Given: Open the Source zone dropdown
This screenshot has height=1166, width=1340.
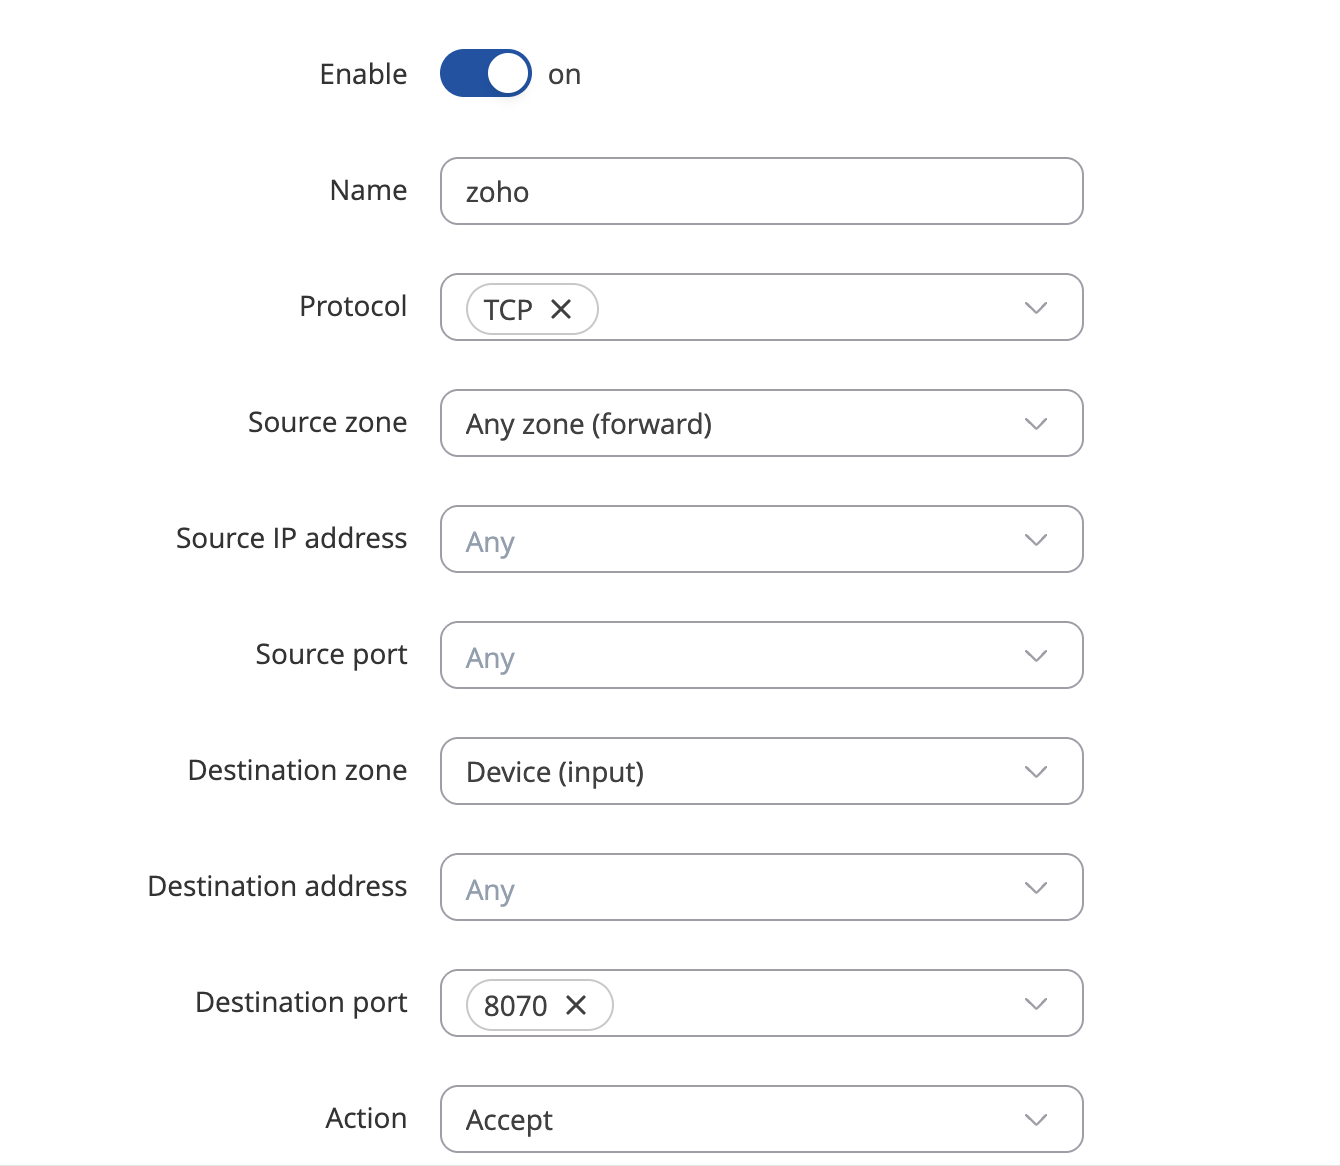Looking at the screenshot, I should click(761, 423).
